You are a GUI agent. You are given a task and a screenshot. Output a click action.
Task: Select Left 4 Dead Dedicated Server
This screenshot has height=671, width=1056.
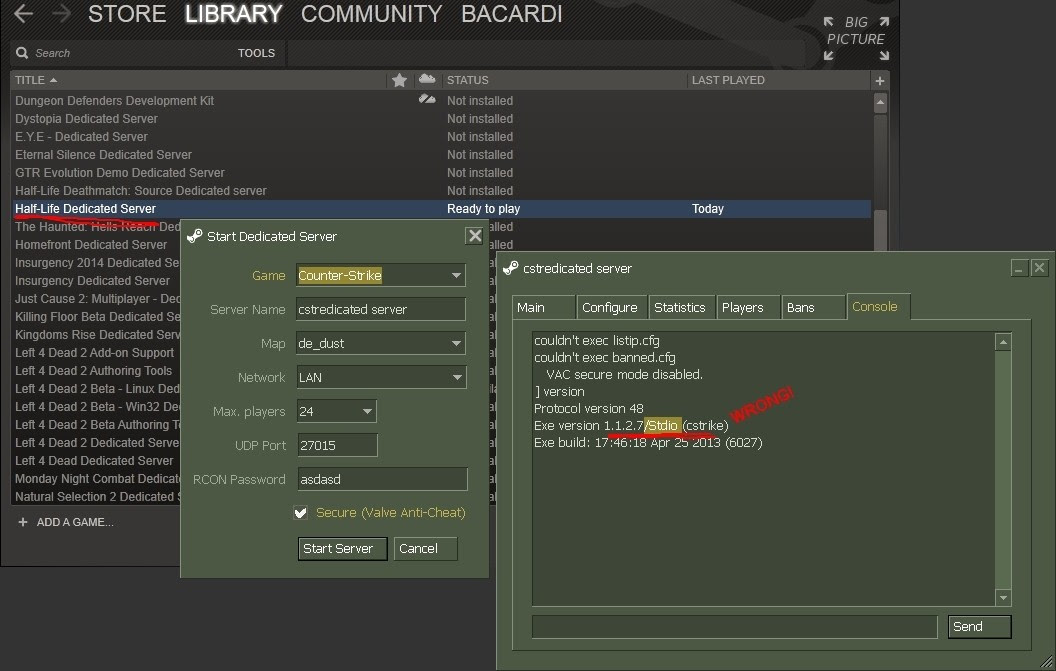point(94,461)
